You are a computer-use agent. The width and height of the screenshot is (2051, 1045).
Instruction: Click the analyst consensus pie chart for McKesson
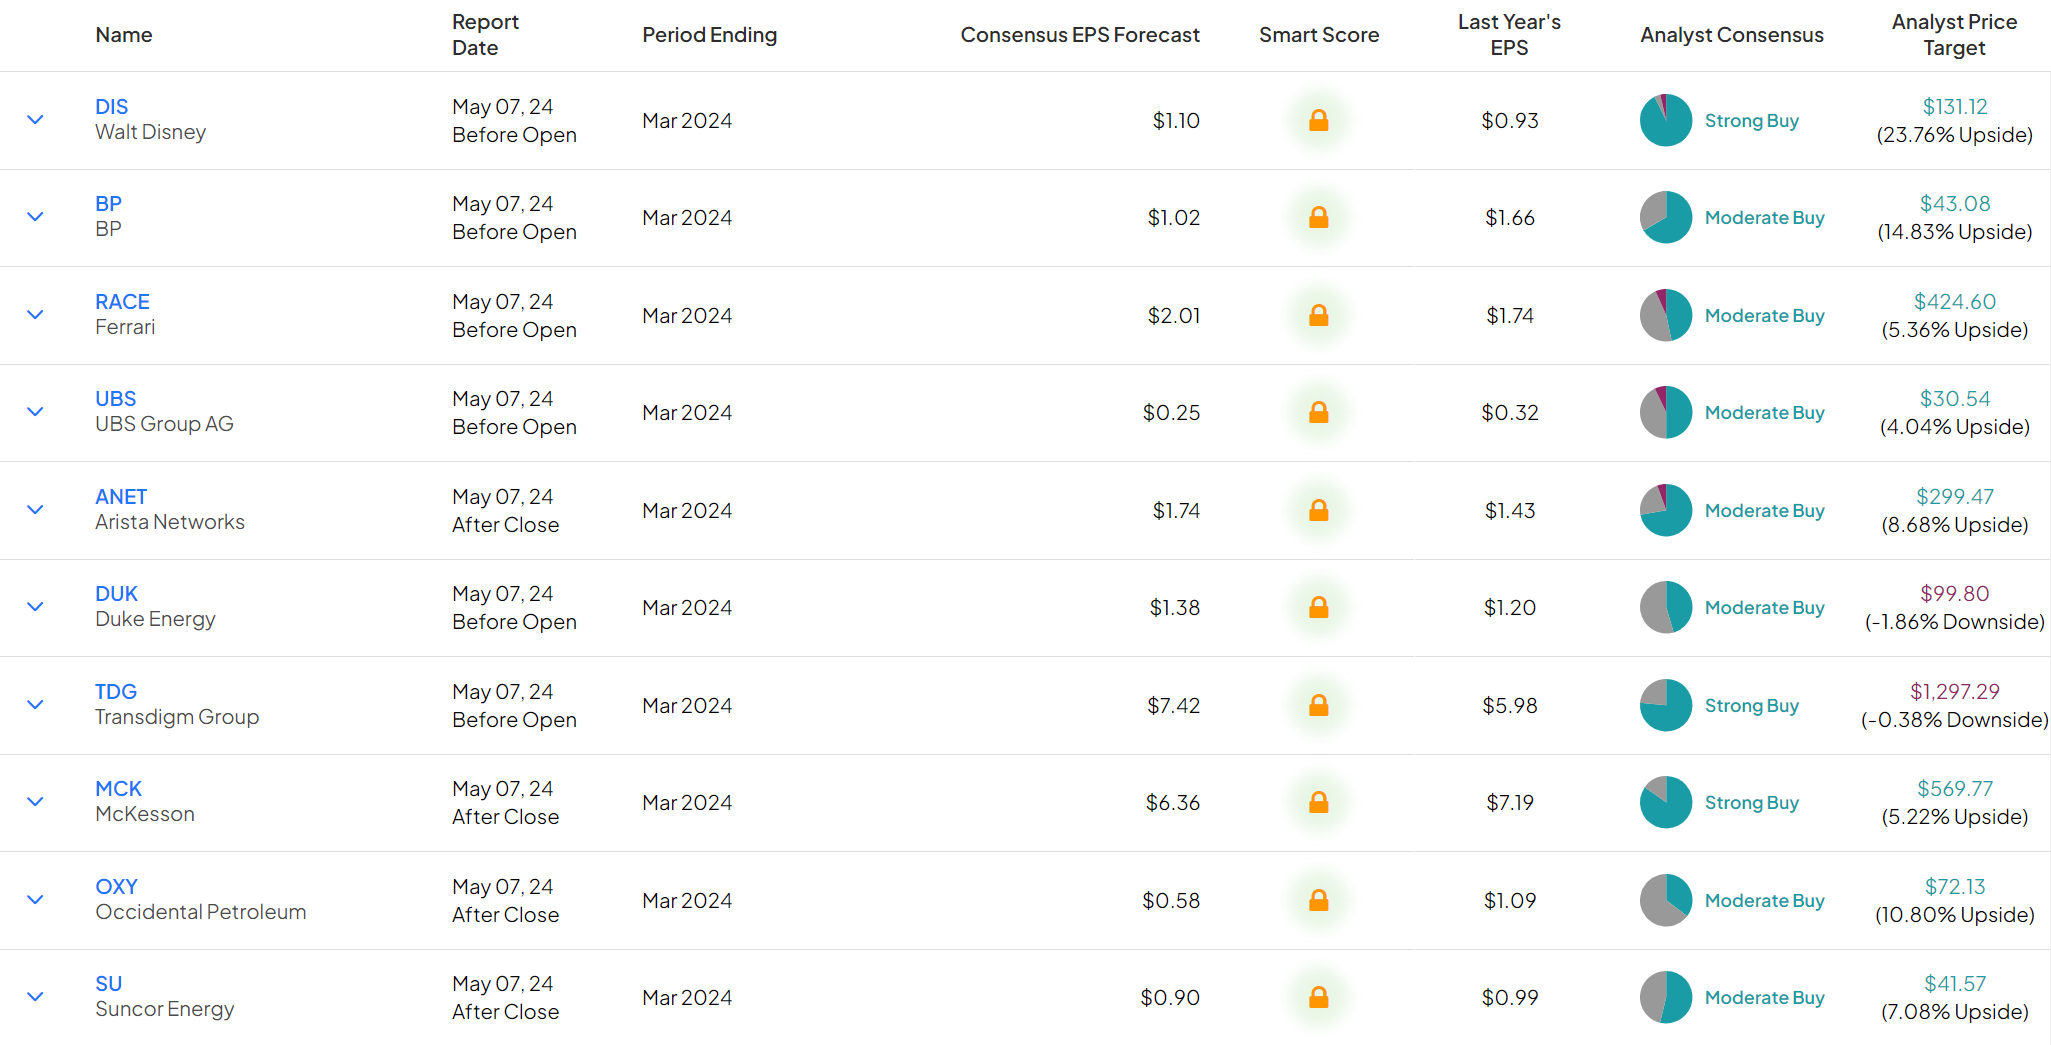pyautogui.click(x=1666, y=802)
